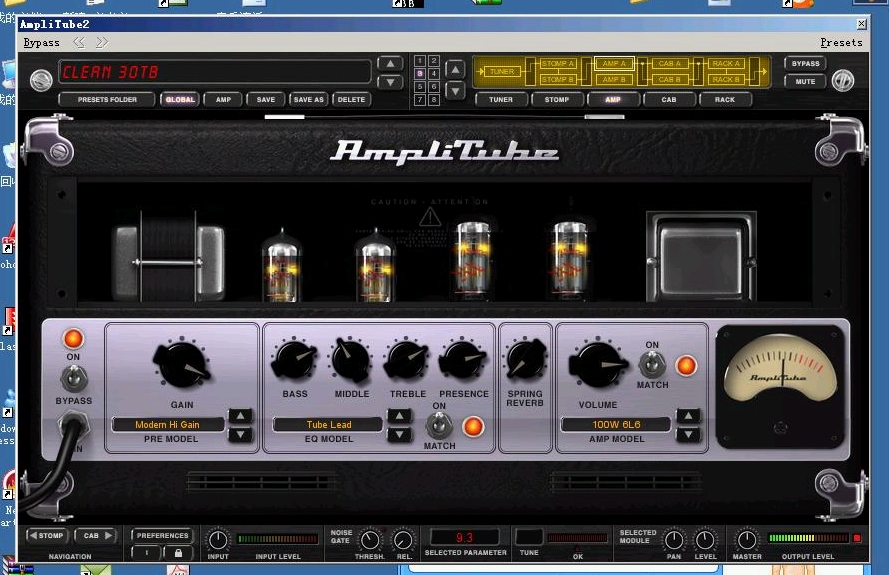Open the Bypass menu

point(41,43)
